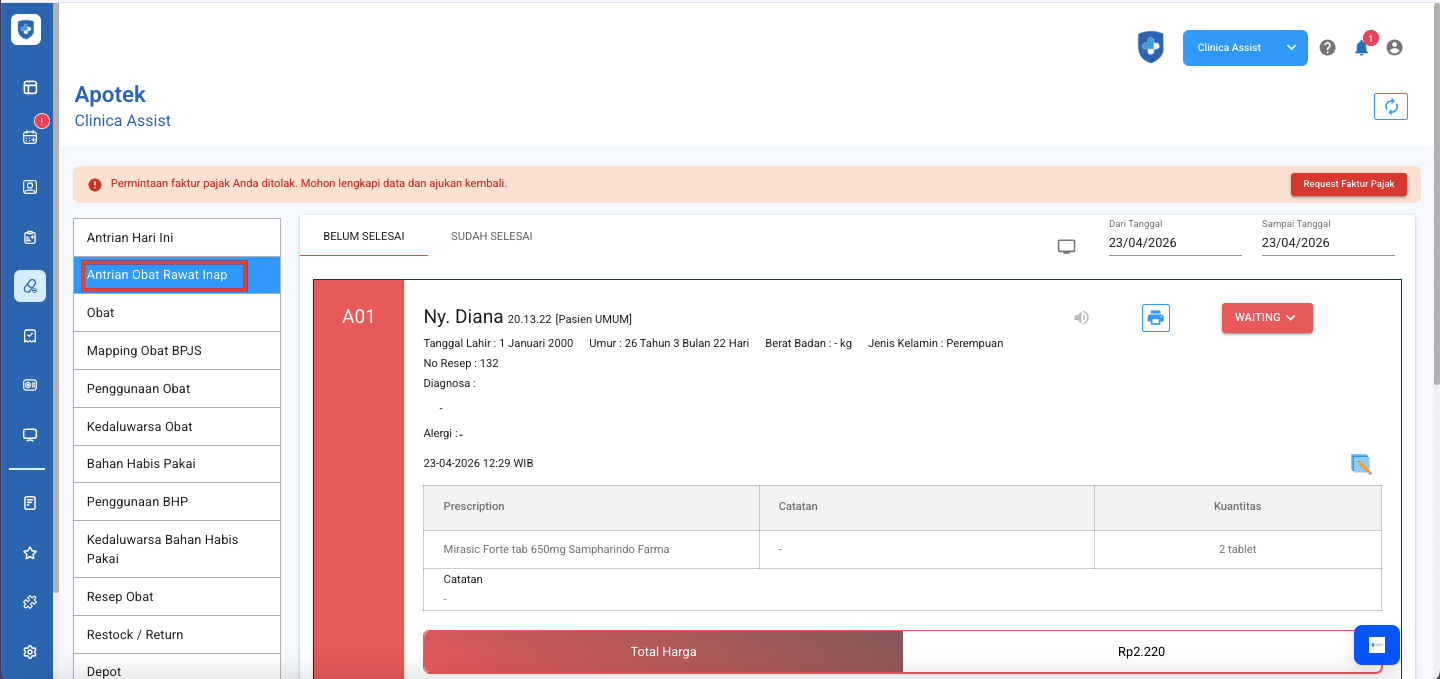Click the star icon in left sidebar

click(30, 553)
